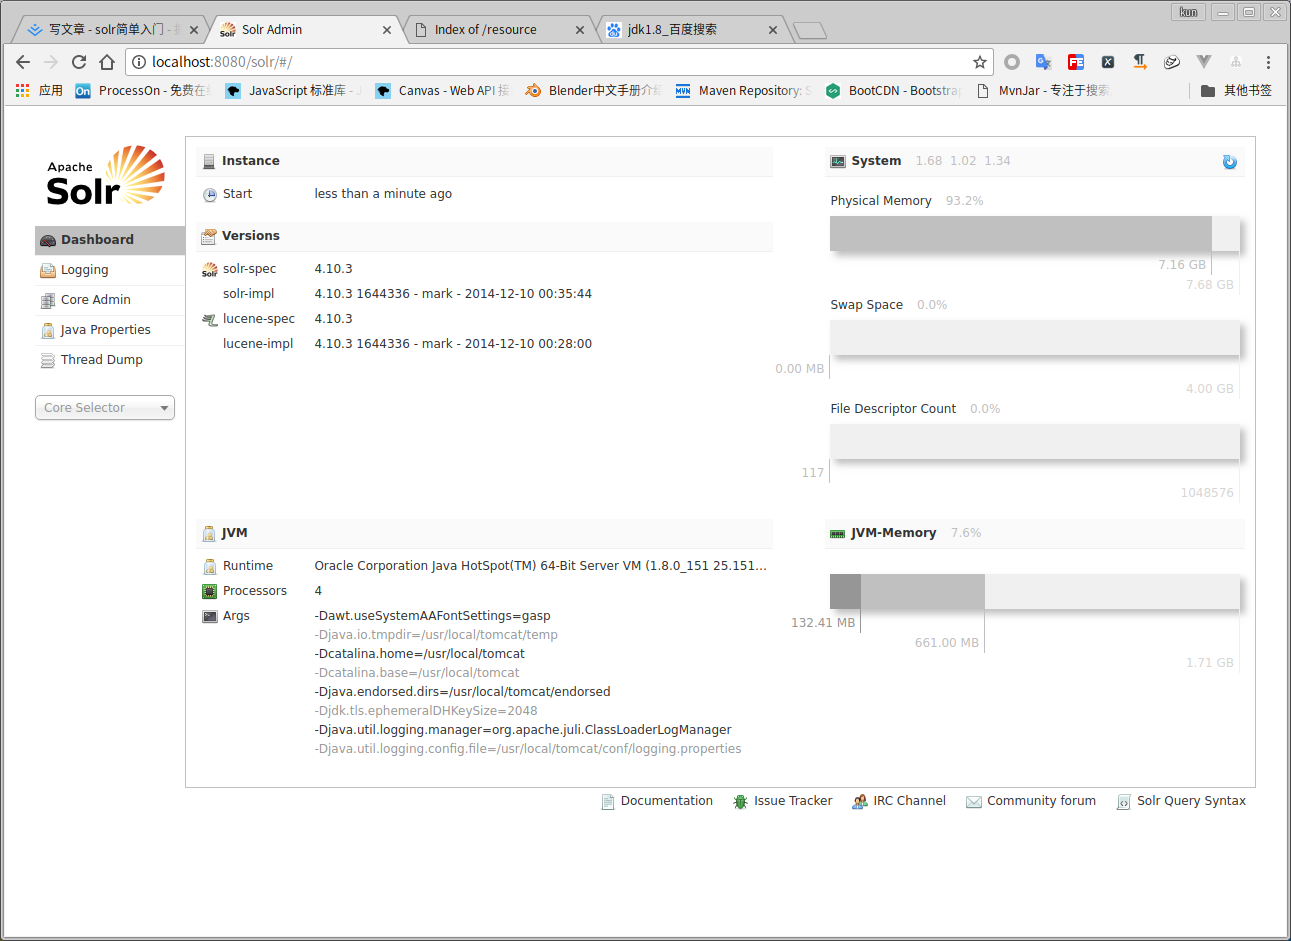This screenshot has width=1291, height=941.
Task: Click the Apache Solr logo
Action: point(105,177)
